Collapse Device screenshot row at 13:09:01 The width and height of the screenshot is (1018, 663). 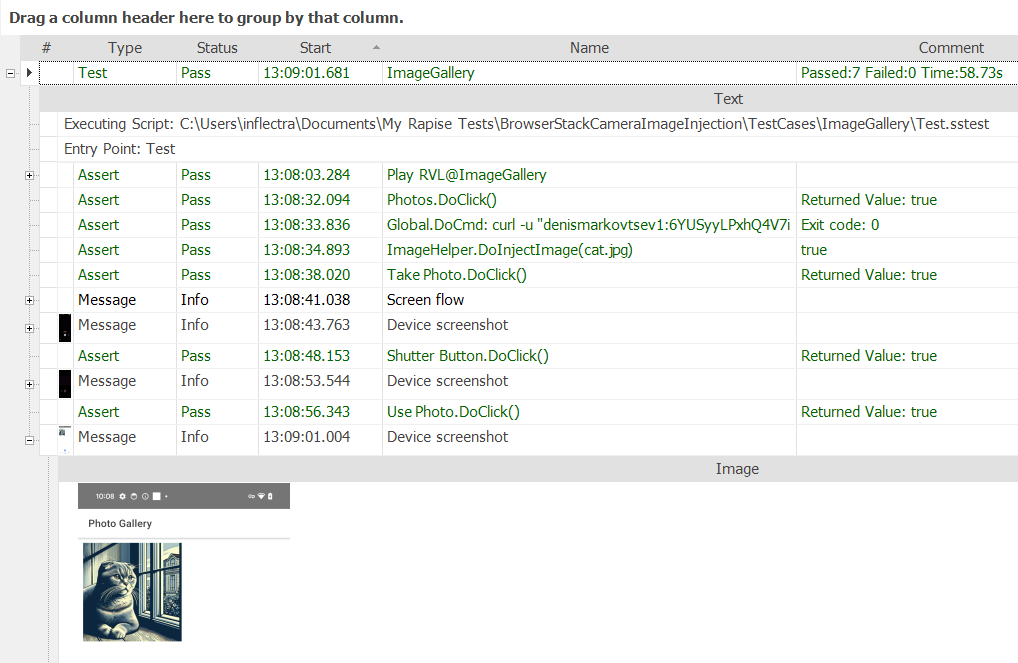(30, 440)
